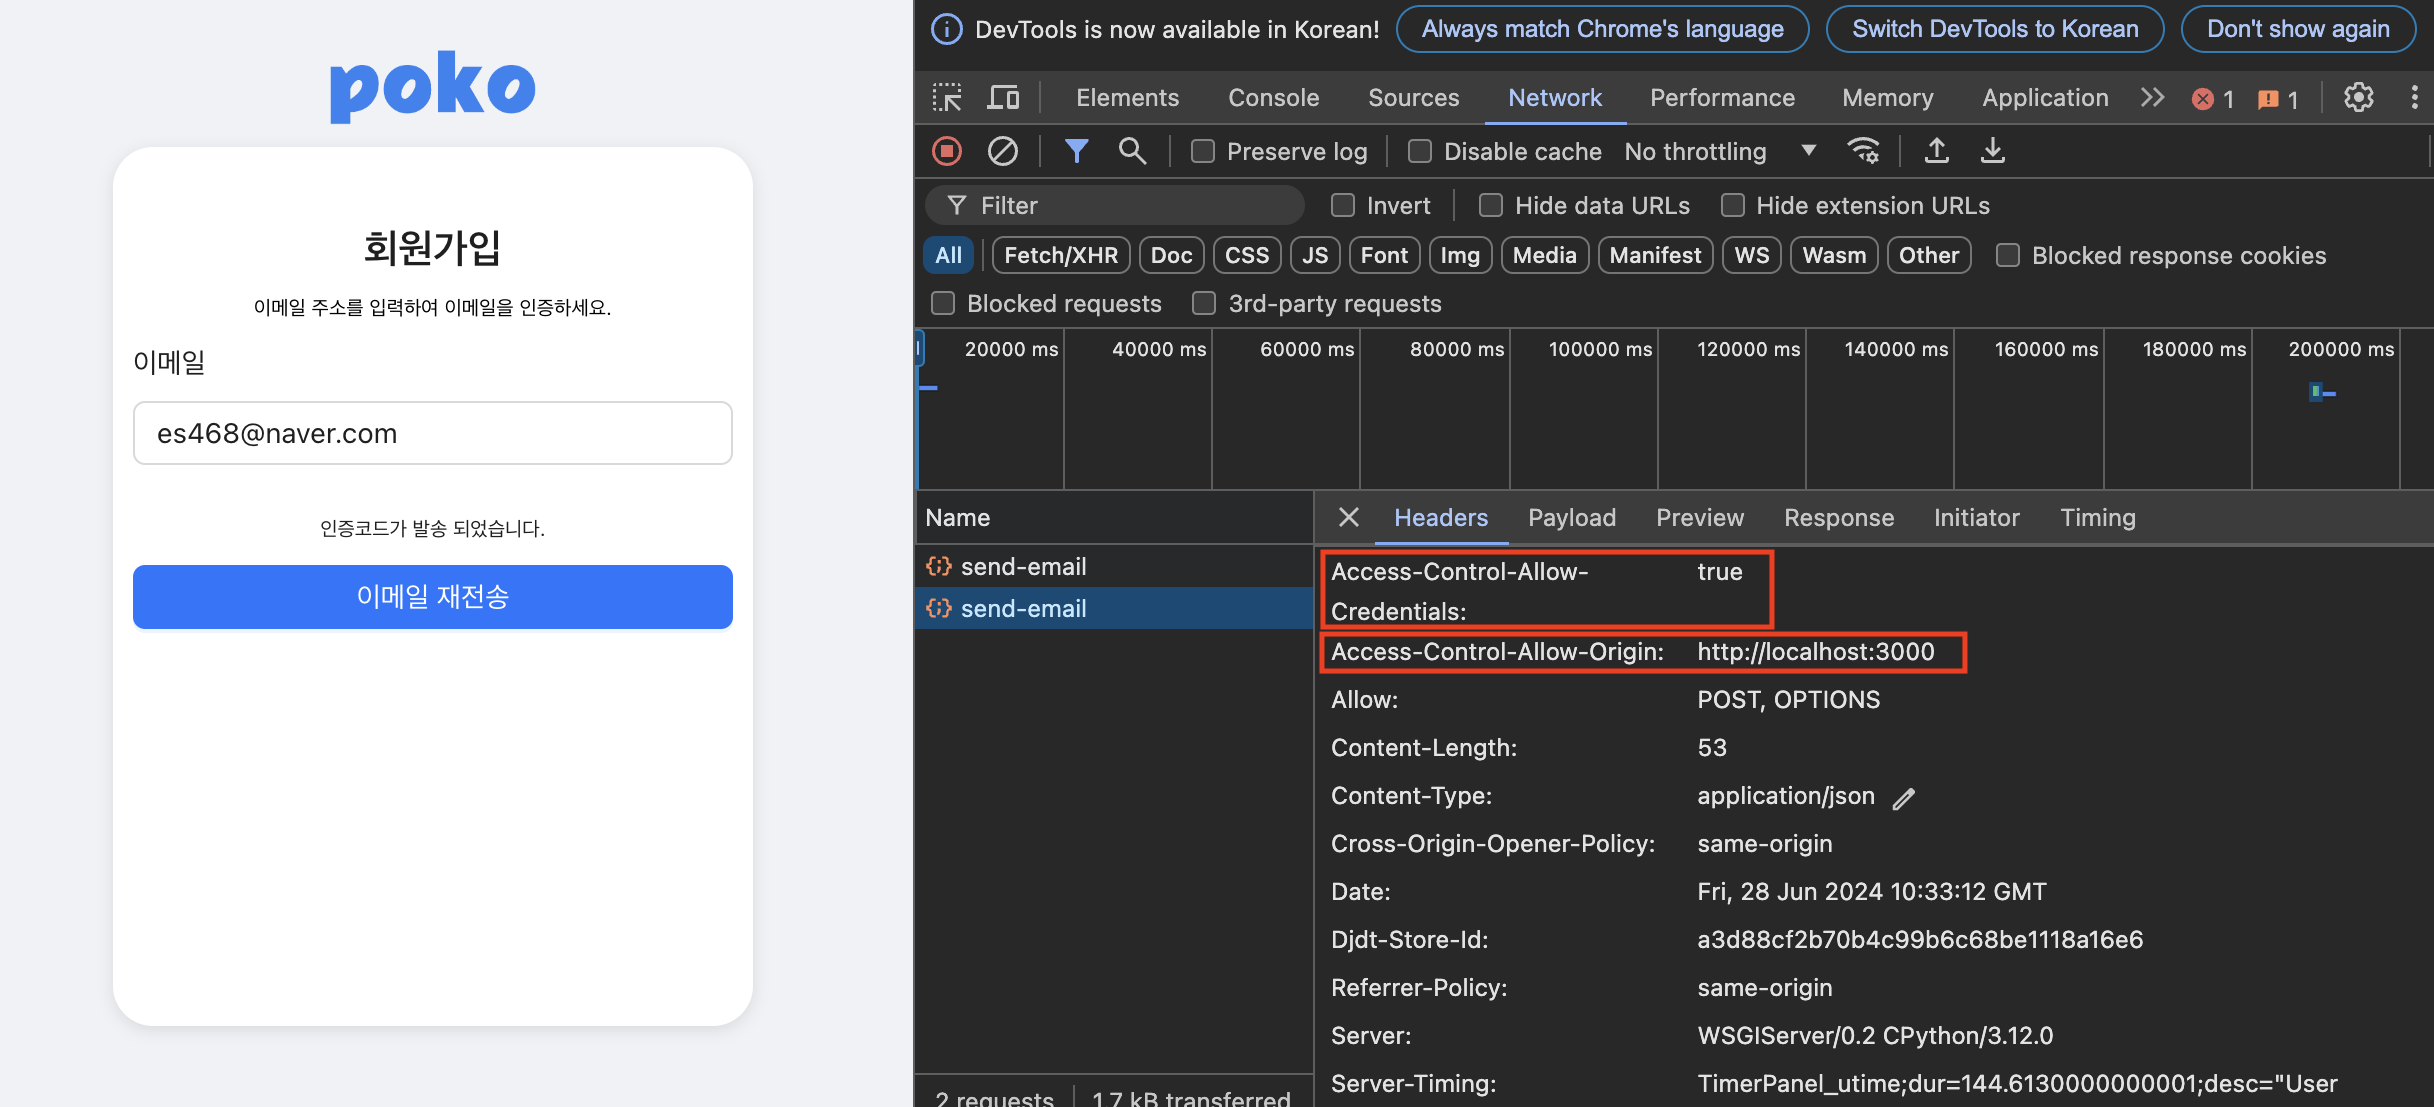Enable the Preserve log checkbox
This screenshot has width=2434, height=1107.
pyautogui.click(x=1203, y=152)
